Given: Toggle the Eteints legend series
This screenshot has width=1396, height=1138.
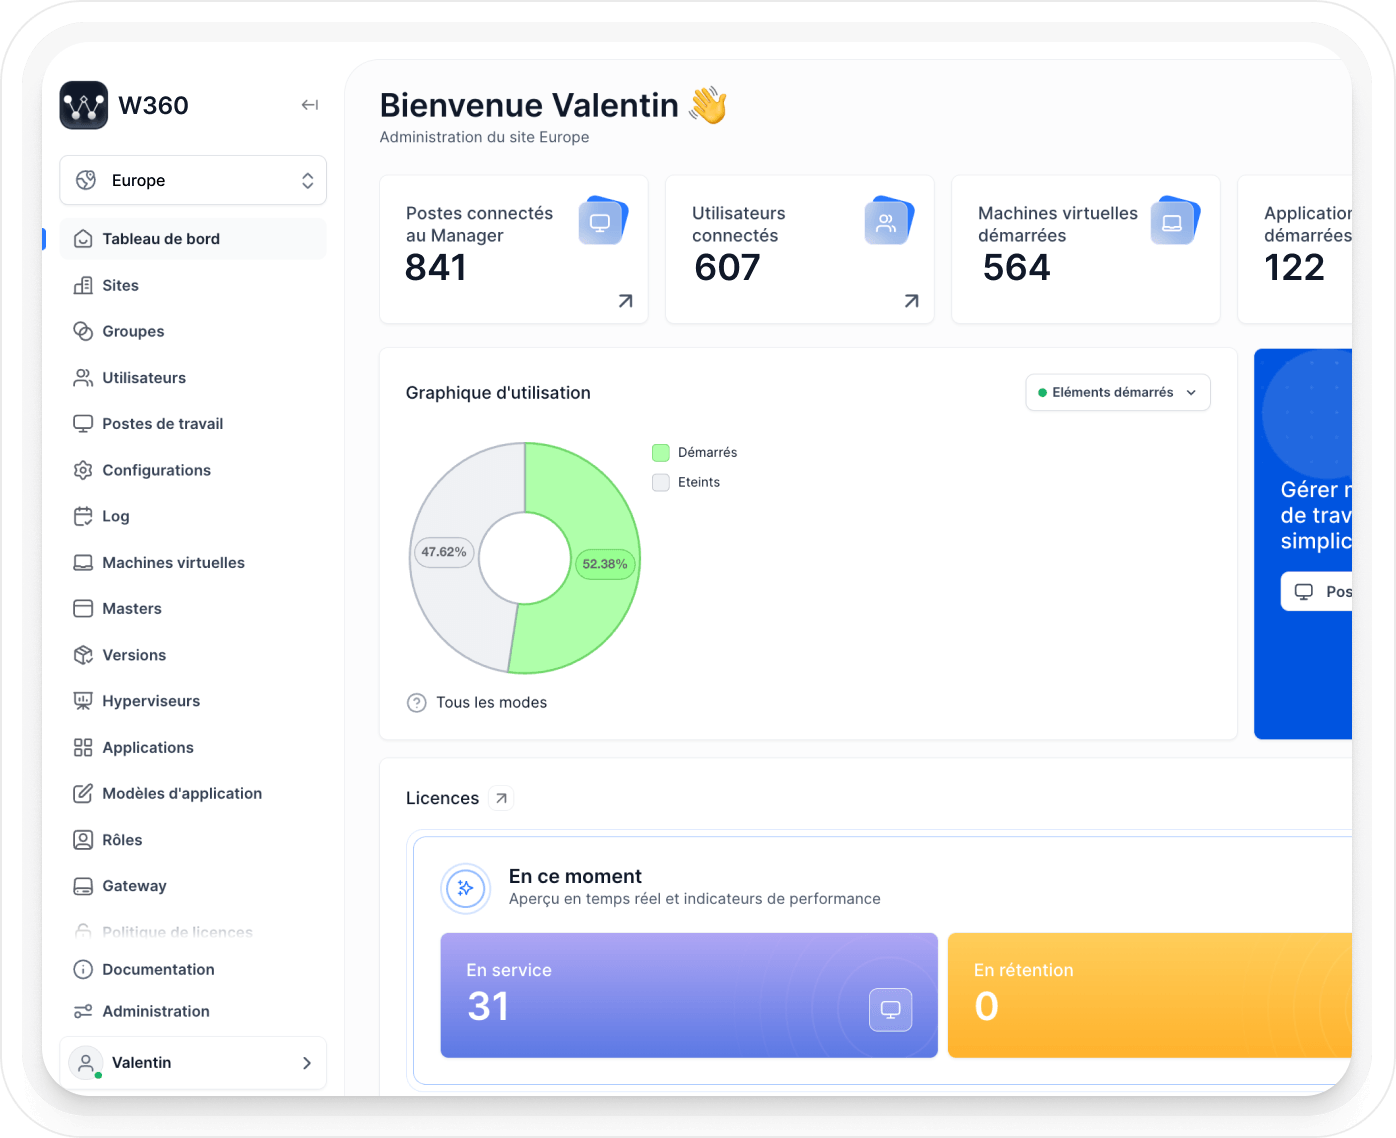Looking at the screenshot, I should 686,483.
